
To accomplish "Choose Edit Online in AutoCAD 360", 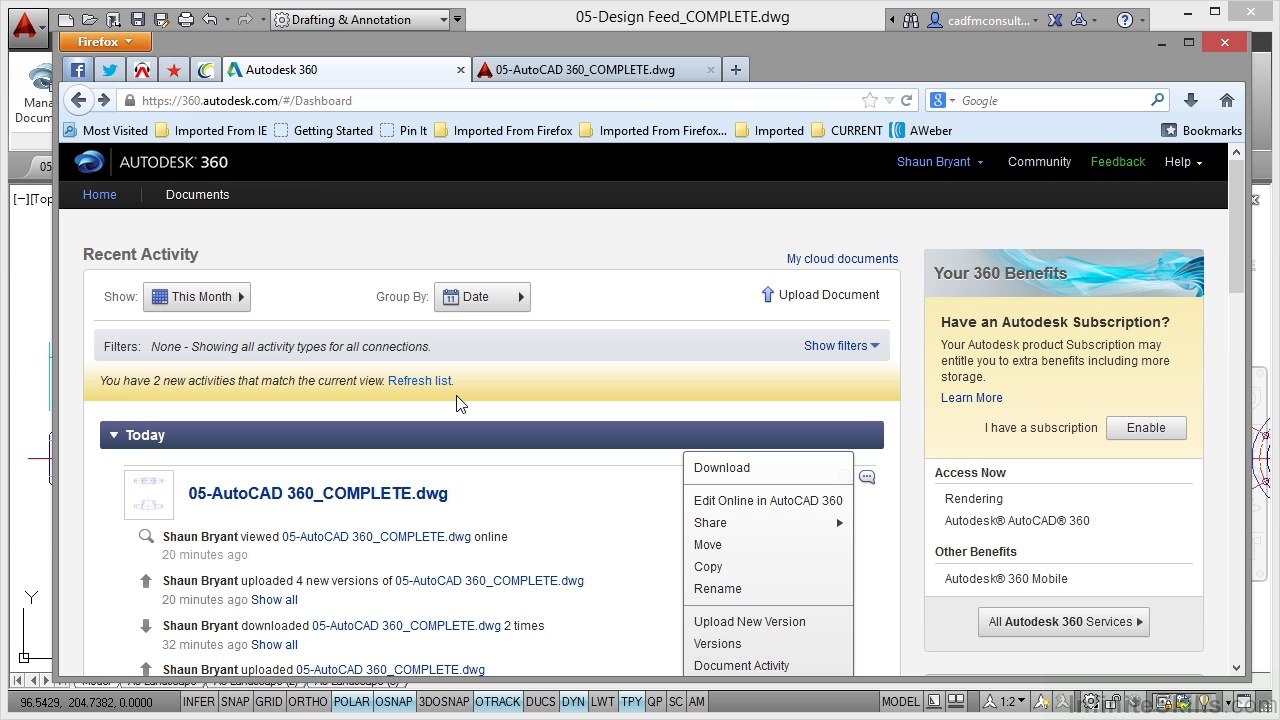I will click(x=768, y=501).
